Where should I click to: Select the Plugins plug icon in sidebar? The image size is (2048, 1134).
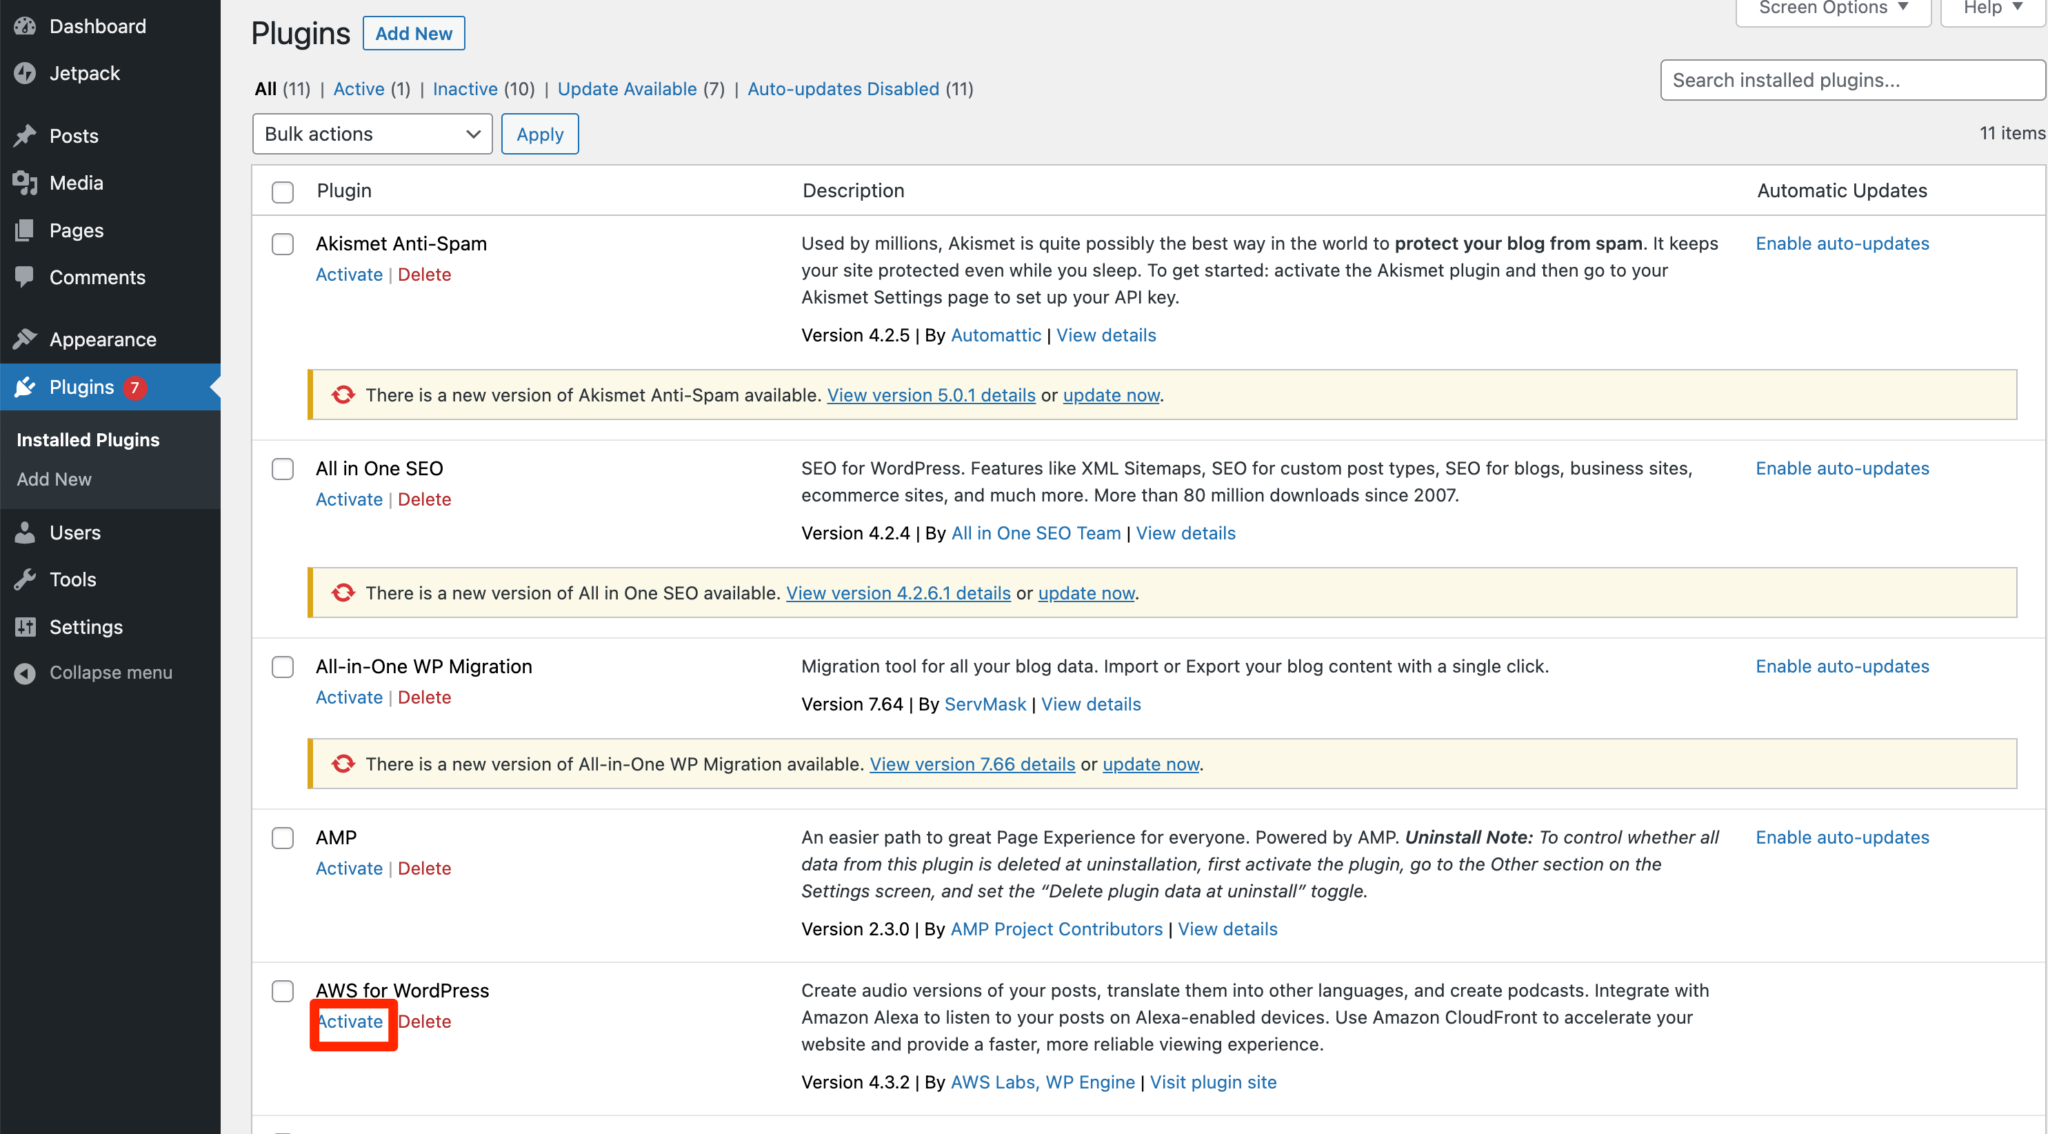tap(27, 387)
